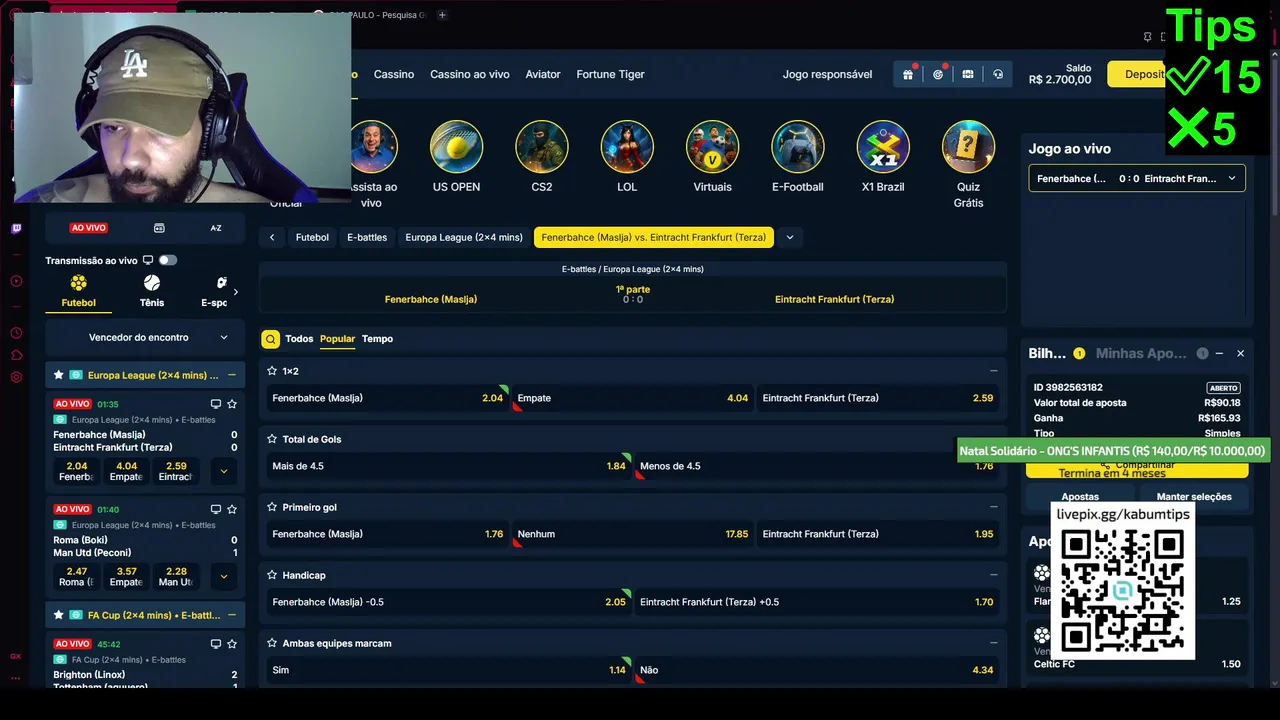Click the back arrow in breadcrumb bar
Screen dimensions: 1280x720
coord(272,237)
